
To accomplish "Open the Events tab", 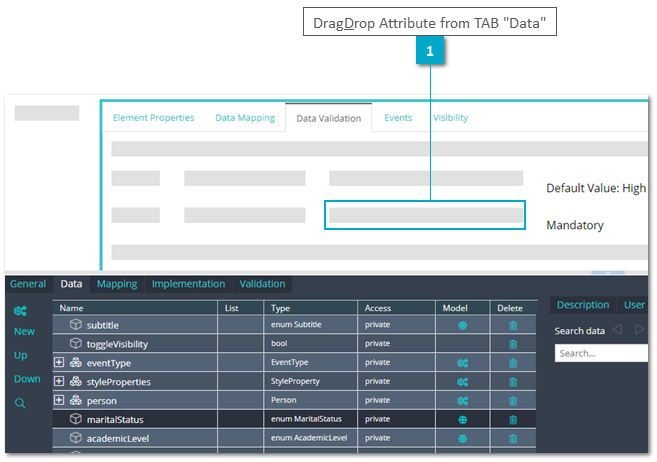I will point(398,118).
